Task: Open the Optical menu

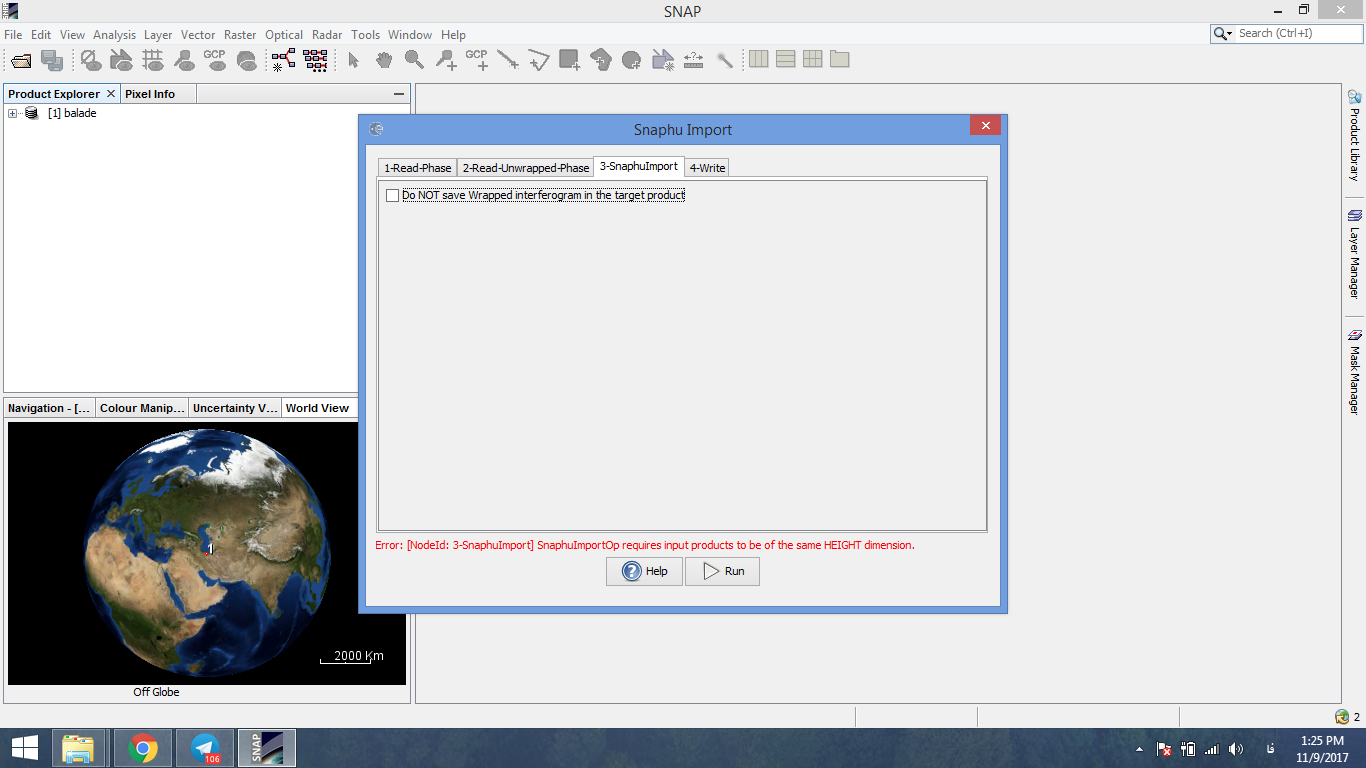Action: coord(284,34)
